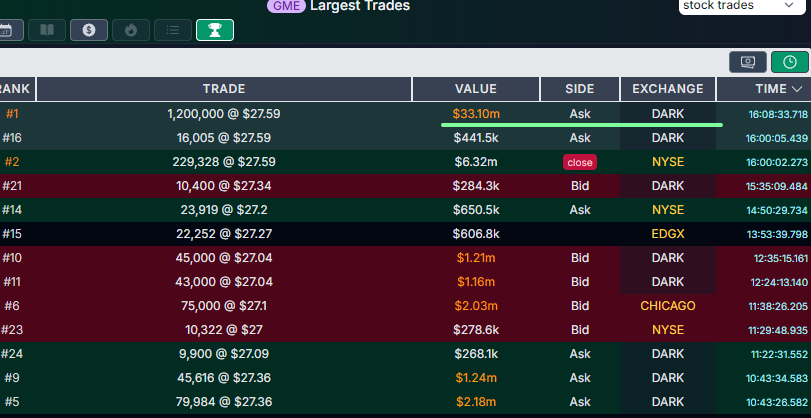
Task: Click the $6.32m value cell
Action: [476, 162]
